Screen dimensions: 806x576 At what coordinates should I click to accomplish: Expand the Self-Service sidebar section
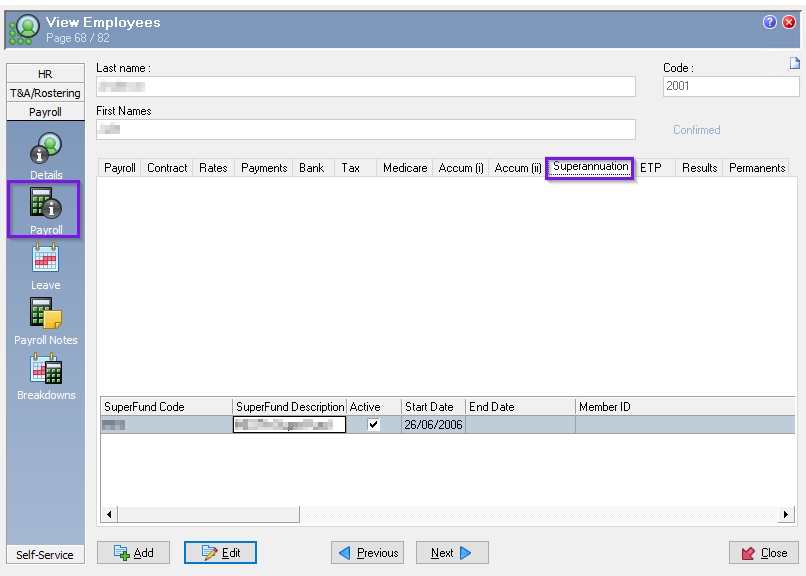[x=45, y=555]
